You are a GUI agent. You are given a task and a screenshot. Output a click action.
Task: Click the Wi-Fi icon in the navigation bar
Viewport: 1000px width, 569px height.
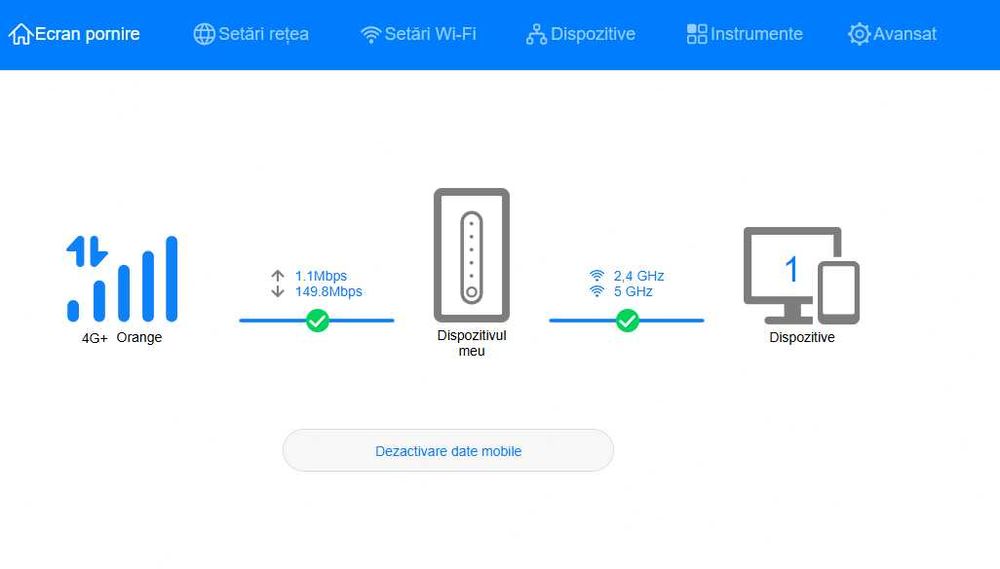click(371, 34)
